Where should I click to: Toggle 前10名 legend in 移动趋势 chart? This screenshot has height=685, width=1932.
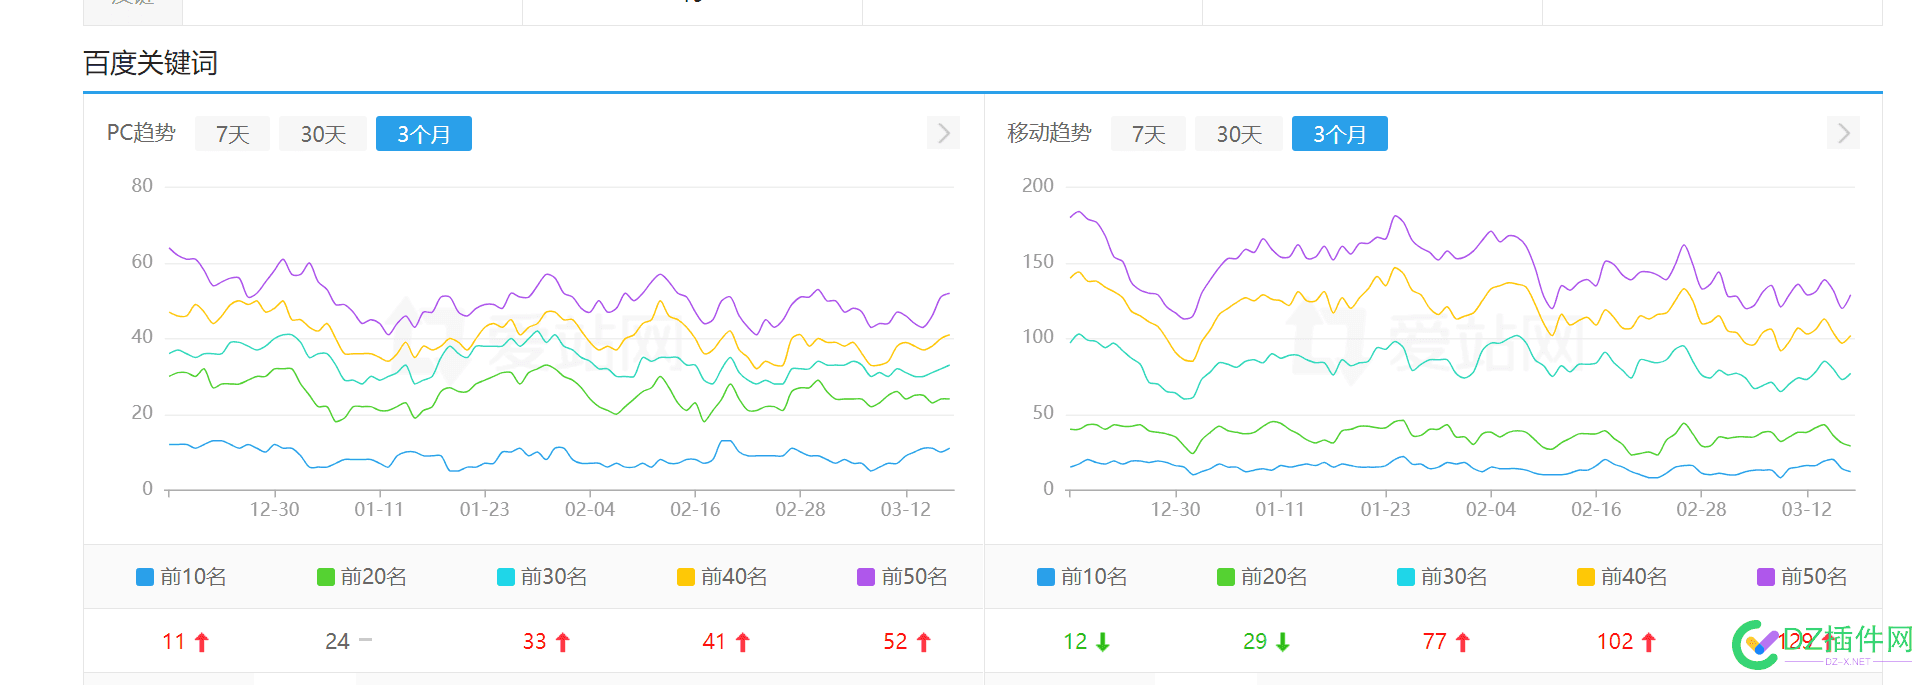click(x=1082, y=577)
